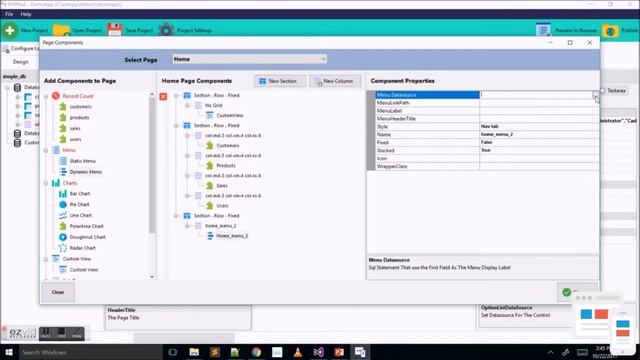Select the Users component in page tree
The image size is (640, 360).
click(222, 205)
